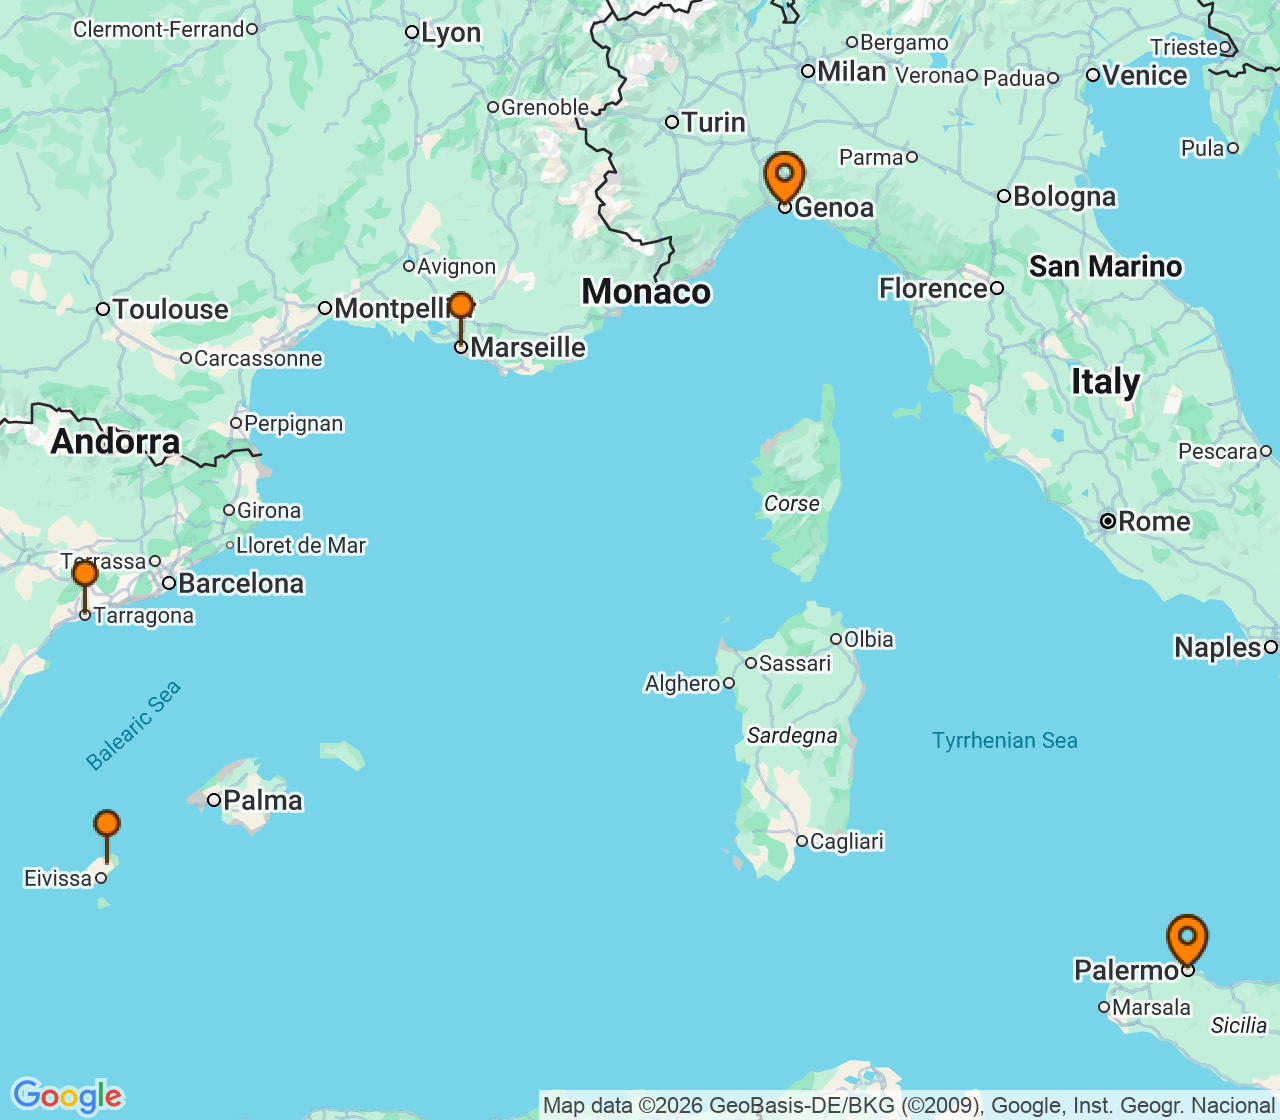This screenshot has width=1280, height=1120.
Task: Click the Carcassonne city label
Action: click(258, 358)
